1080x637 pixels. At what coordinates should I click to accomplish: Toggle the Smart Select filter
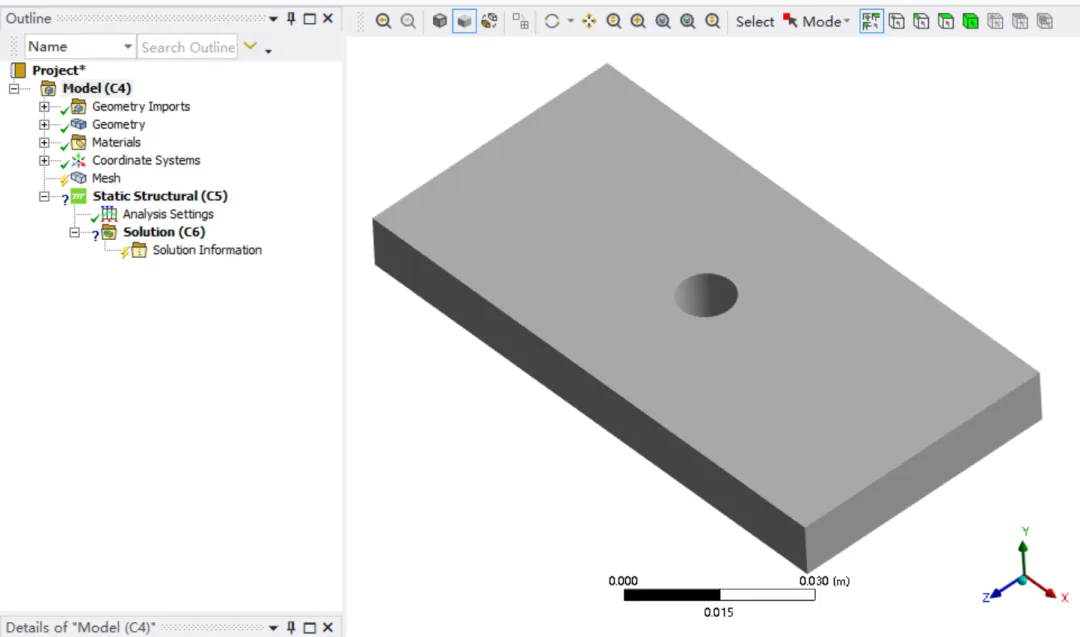871,21
